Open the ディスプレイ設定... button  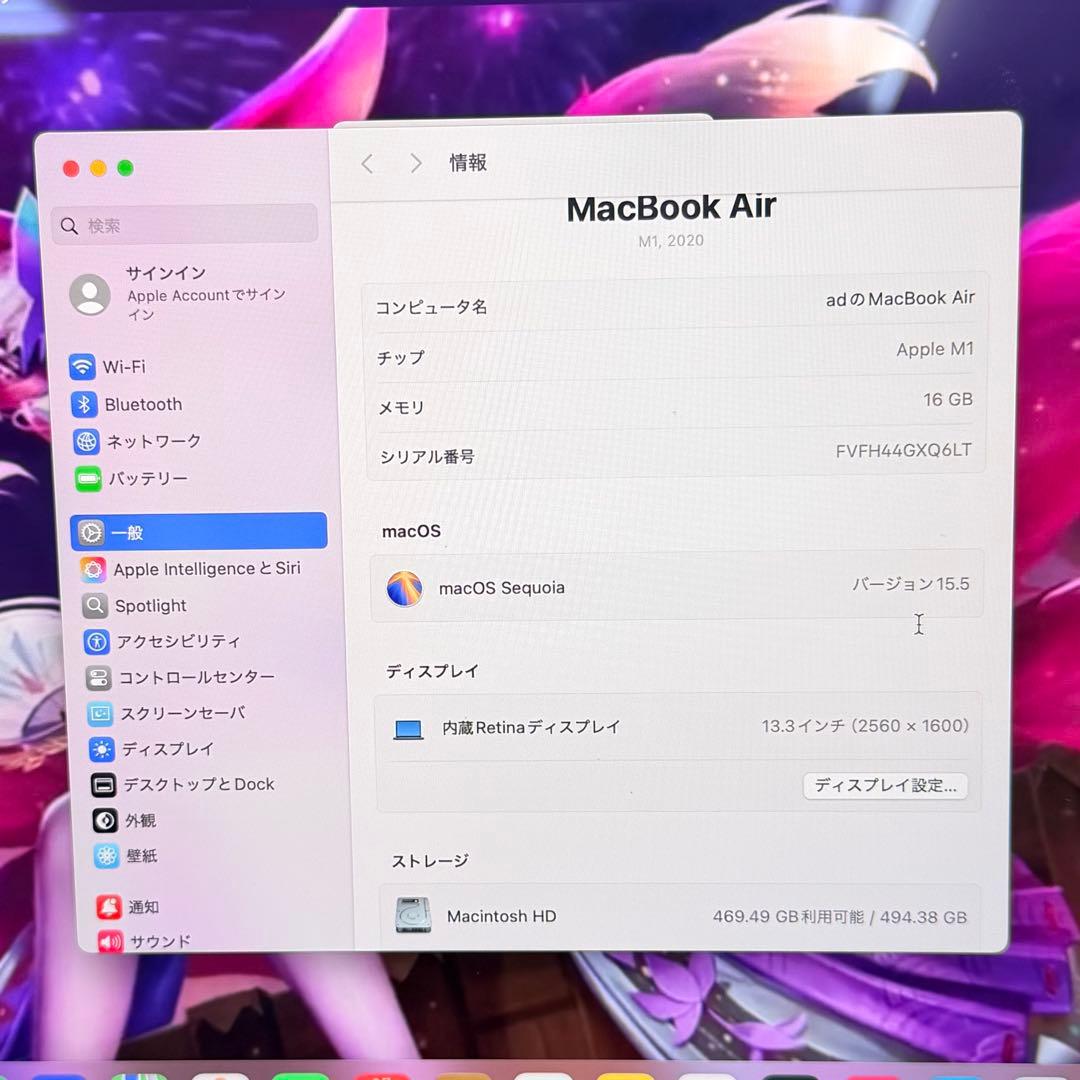tap(884, 786)
